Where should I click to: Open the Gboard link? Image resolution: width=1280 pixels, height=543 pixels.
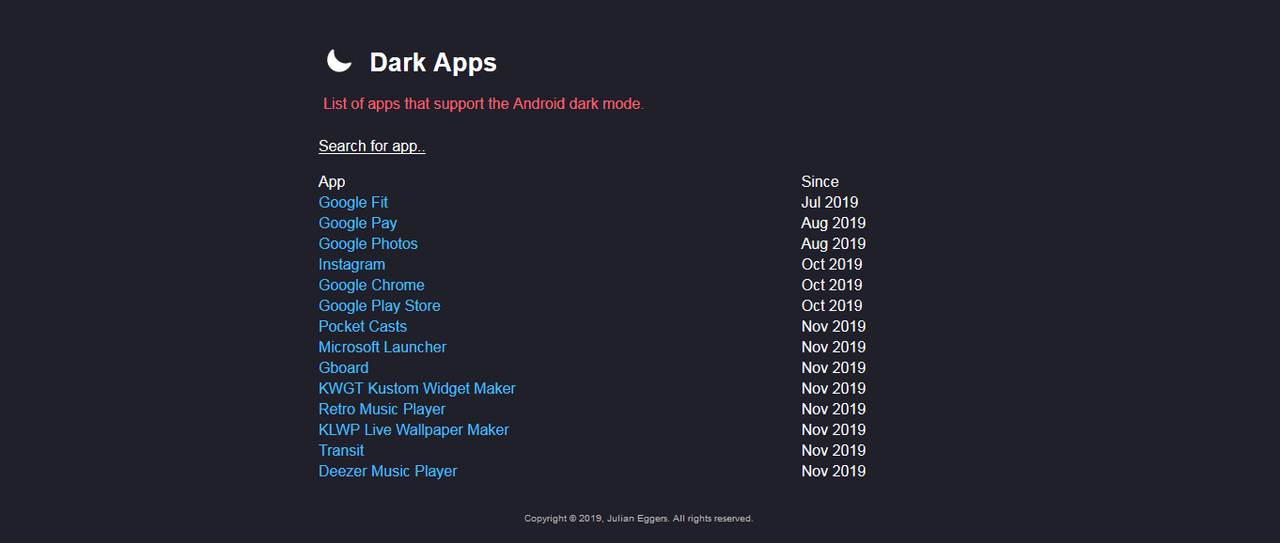click(344, 368)
